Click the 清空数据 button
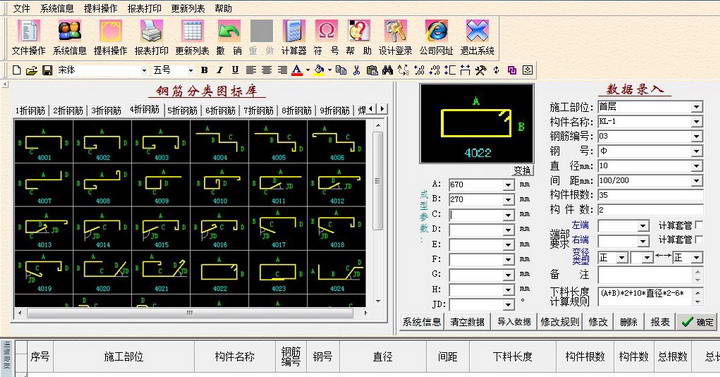Viewport: 720px width, 377px height. 467,322
